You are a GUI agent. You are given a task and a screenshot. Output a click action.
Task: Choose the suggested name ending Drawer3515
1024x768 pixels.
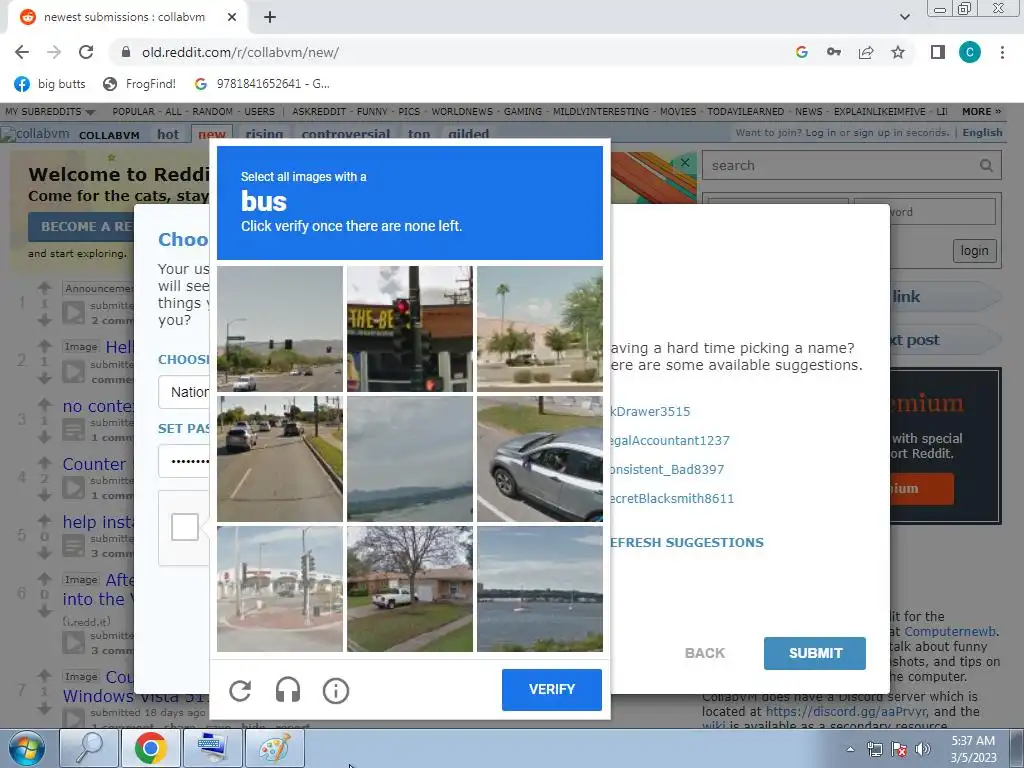tap(650, 411)
